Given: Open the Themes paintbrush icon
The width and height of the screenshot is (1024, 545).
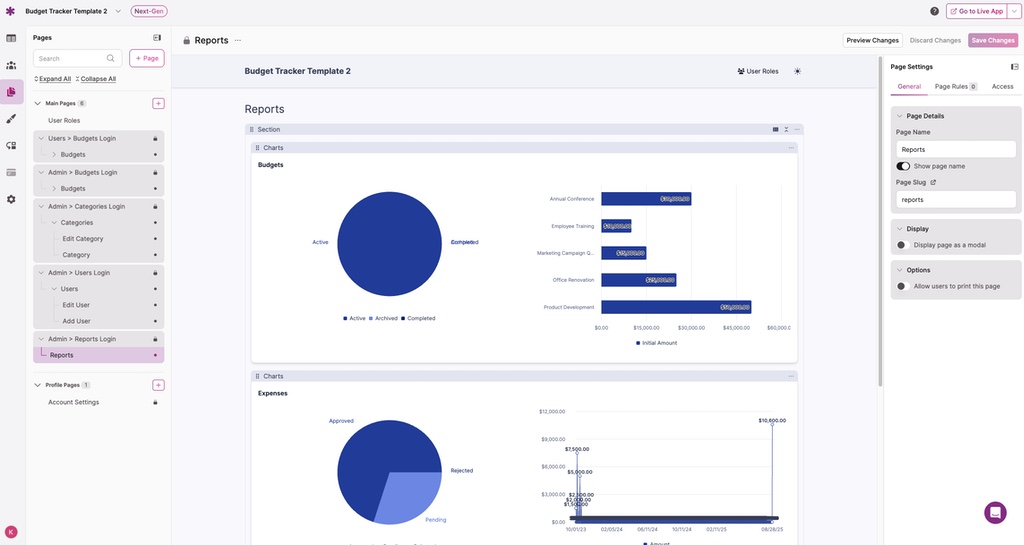Looking at the screenshot, I should pyautogui.click(x=11, y=119).
